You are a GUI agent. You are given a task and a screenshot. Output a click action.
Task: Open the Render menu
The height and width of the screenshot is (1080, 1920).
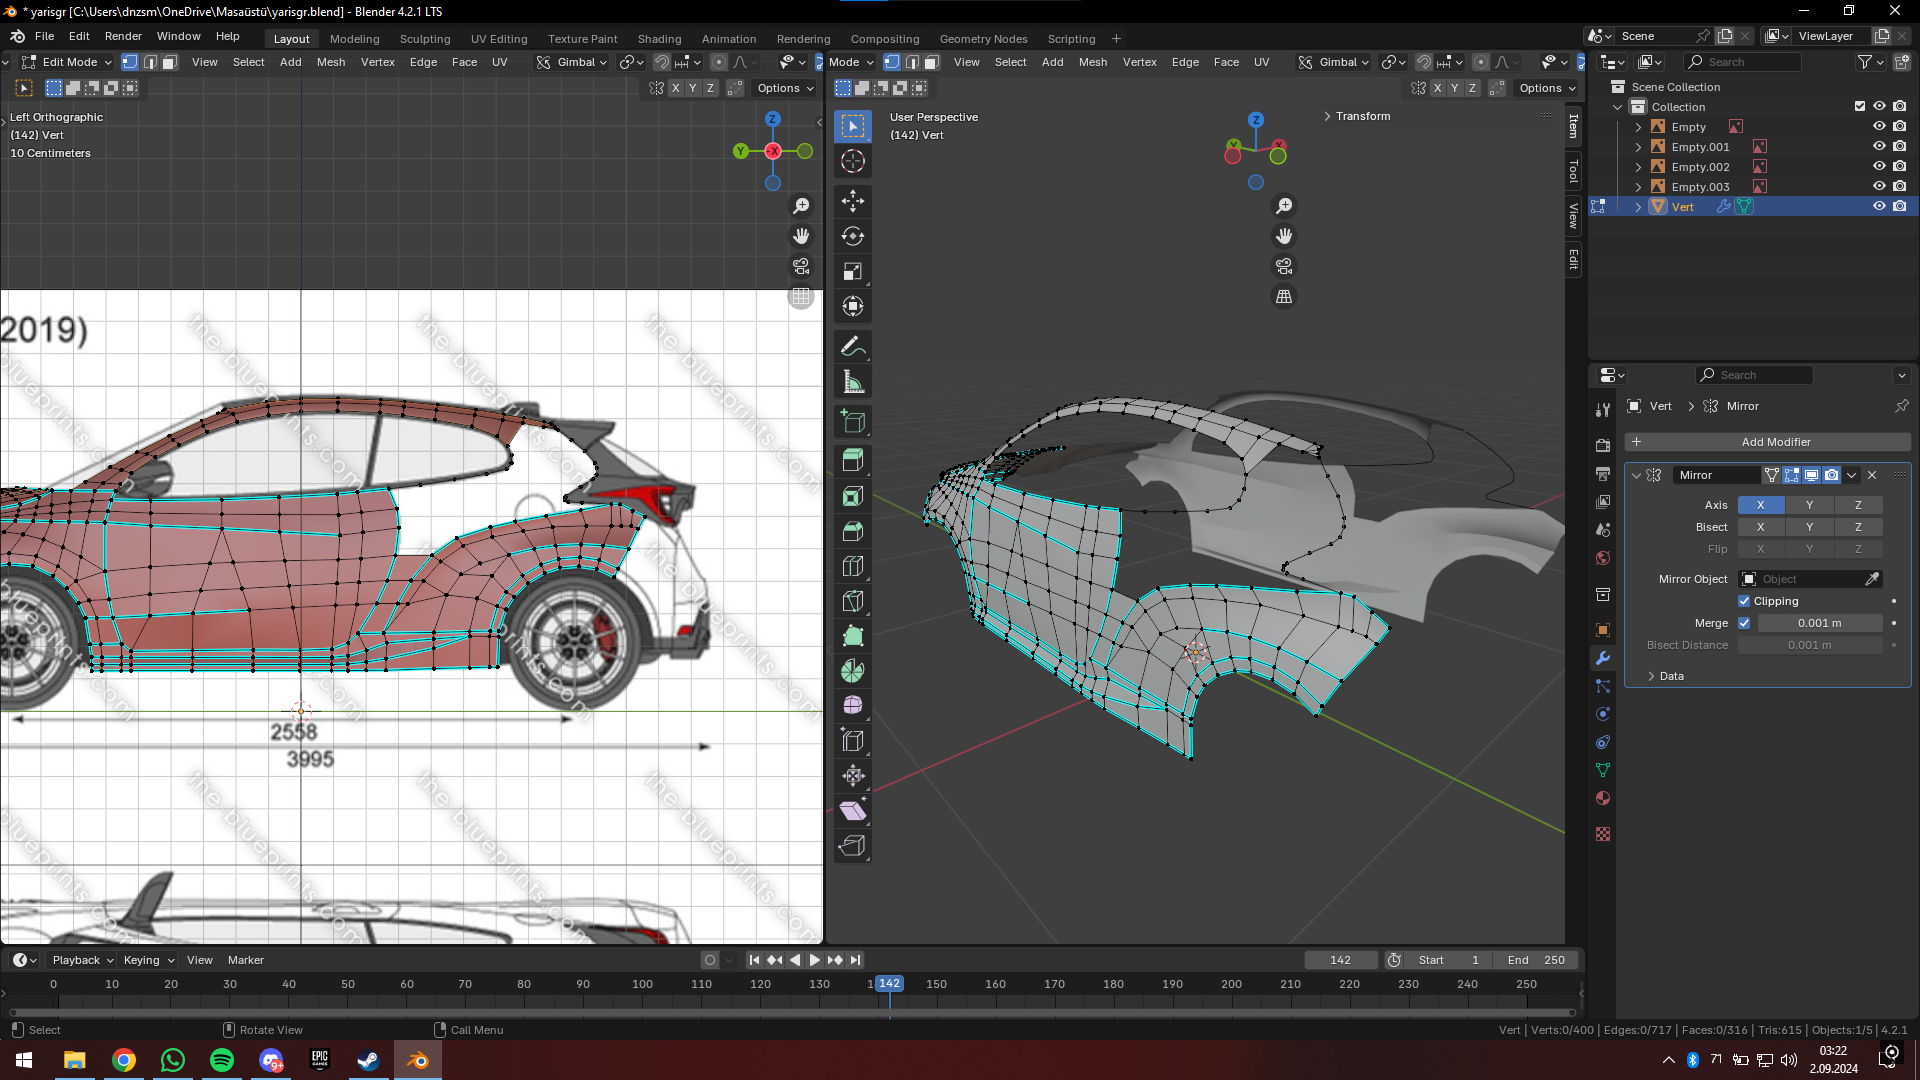[x=123, y=36]
